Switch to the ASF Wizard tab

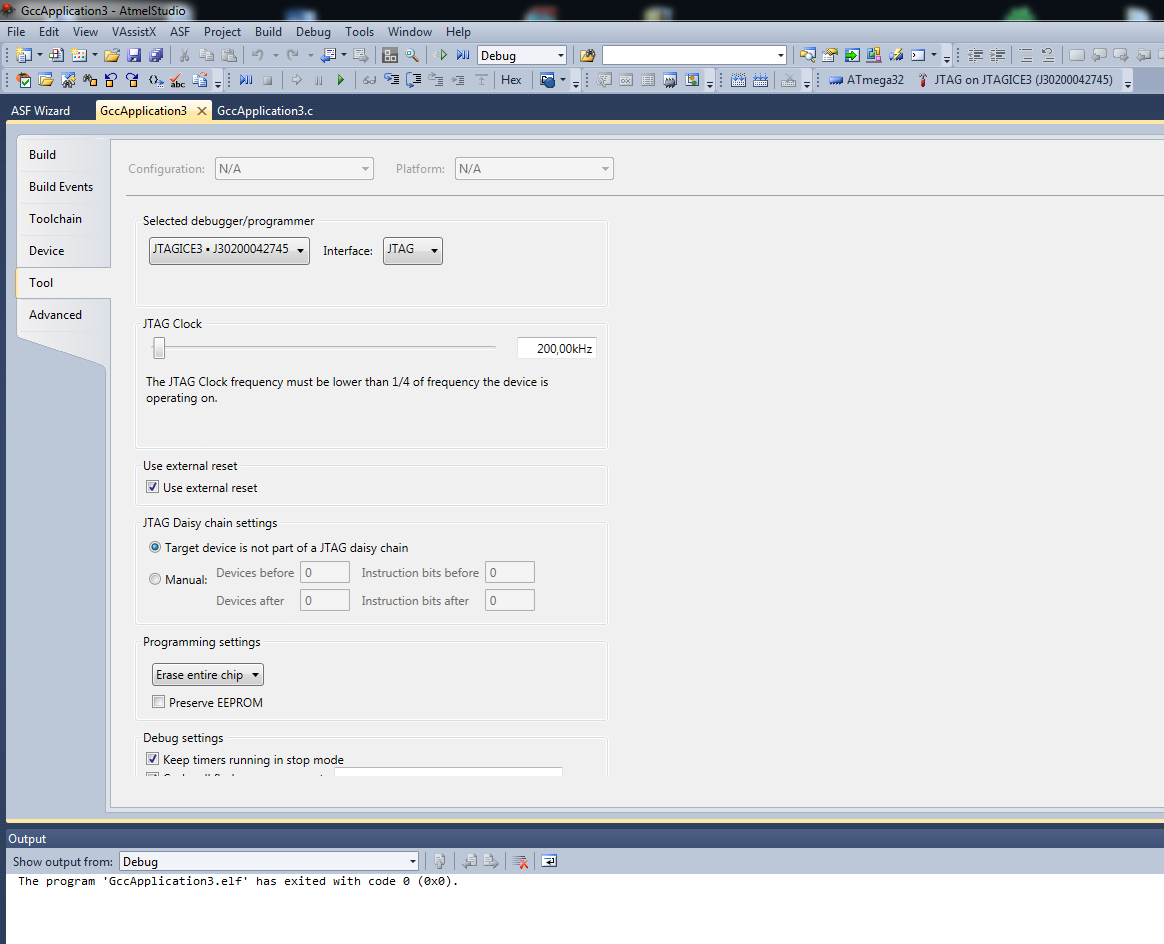[41, 111]
